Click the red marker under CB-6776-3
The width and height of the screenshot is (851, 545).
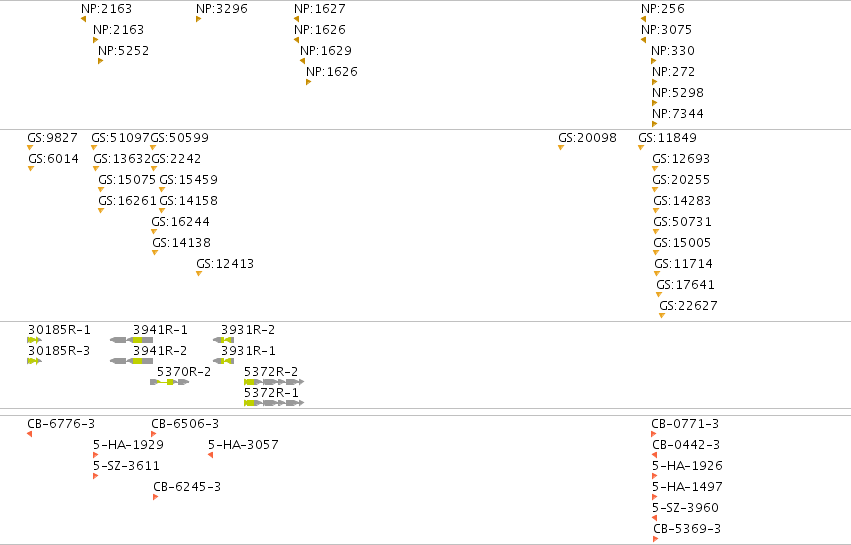point(30,434)
